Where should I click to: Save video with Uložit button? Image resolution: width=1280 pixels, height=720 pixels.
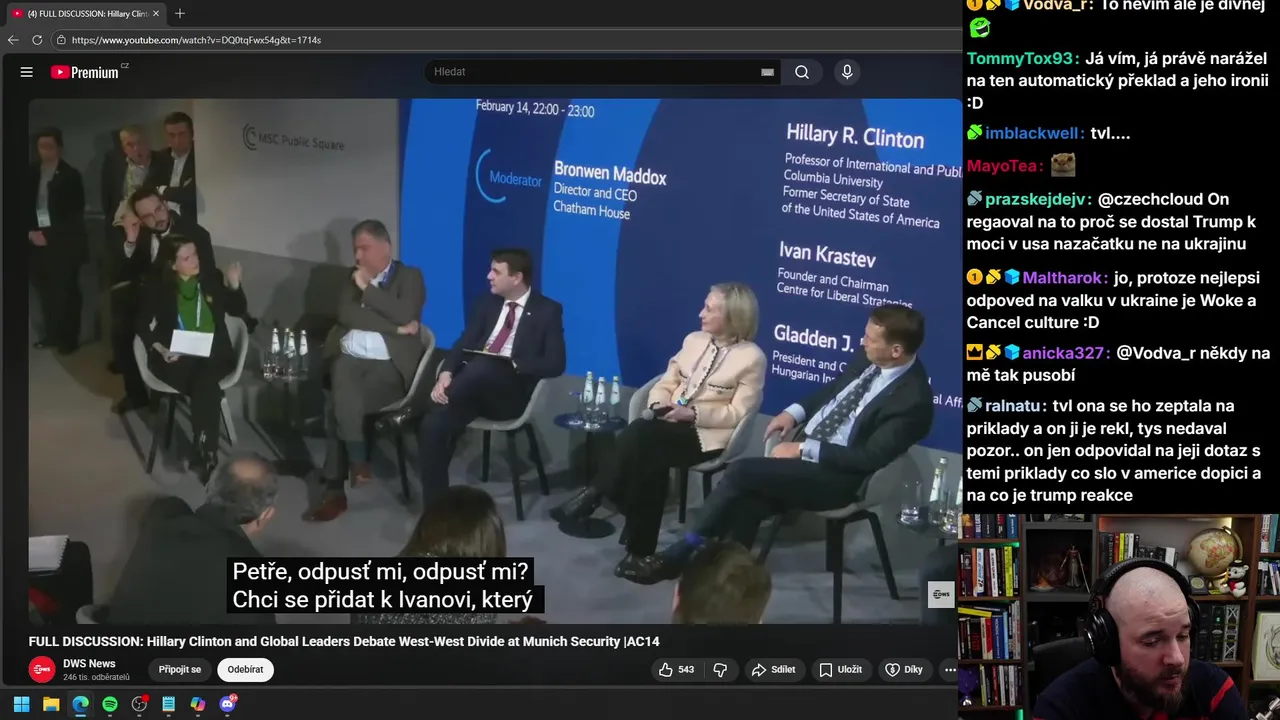(840, 669)
